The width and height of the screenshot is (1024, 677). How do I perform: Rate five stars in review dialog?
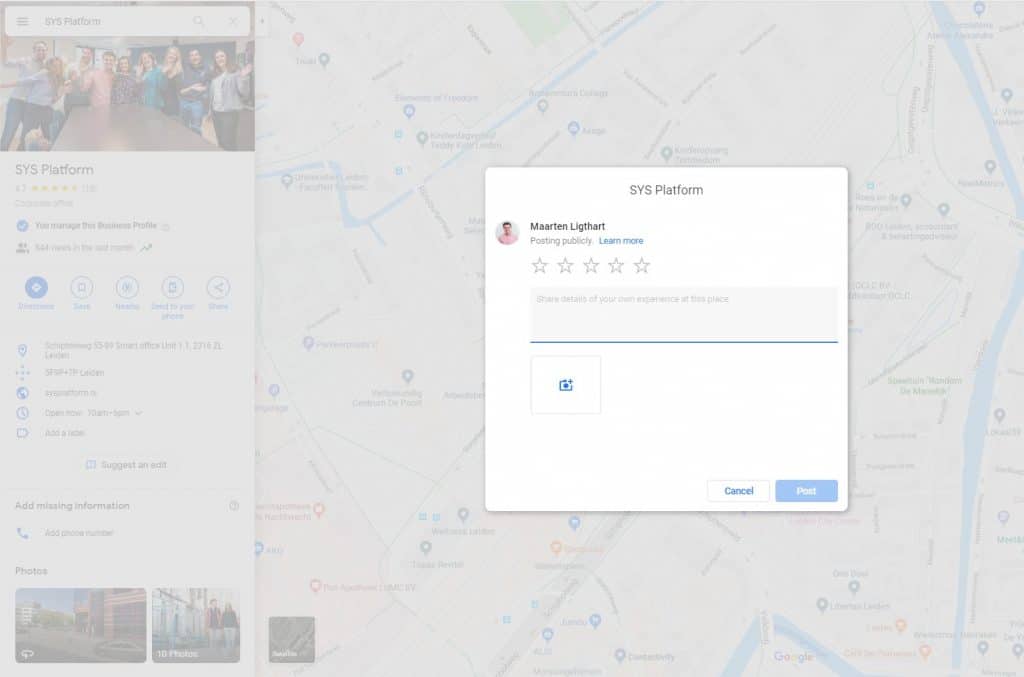[642, 266]
